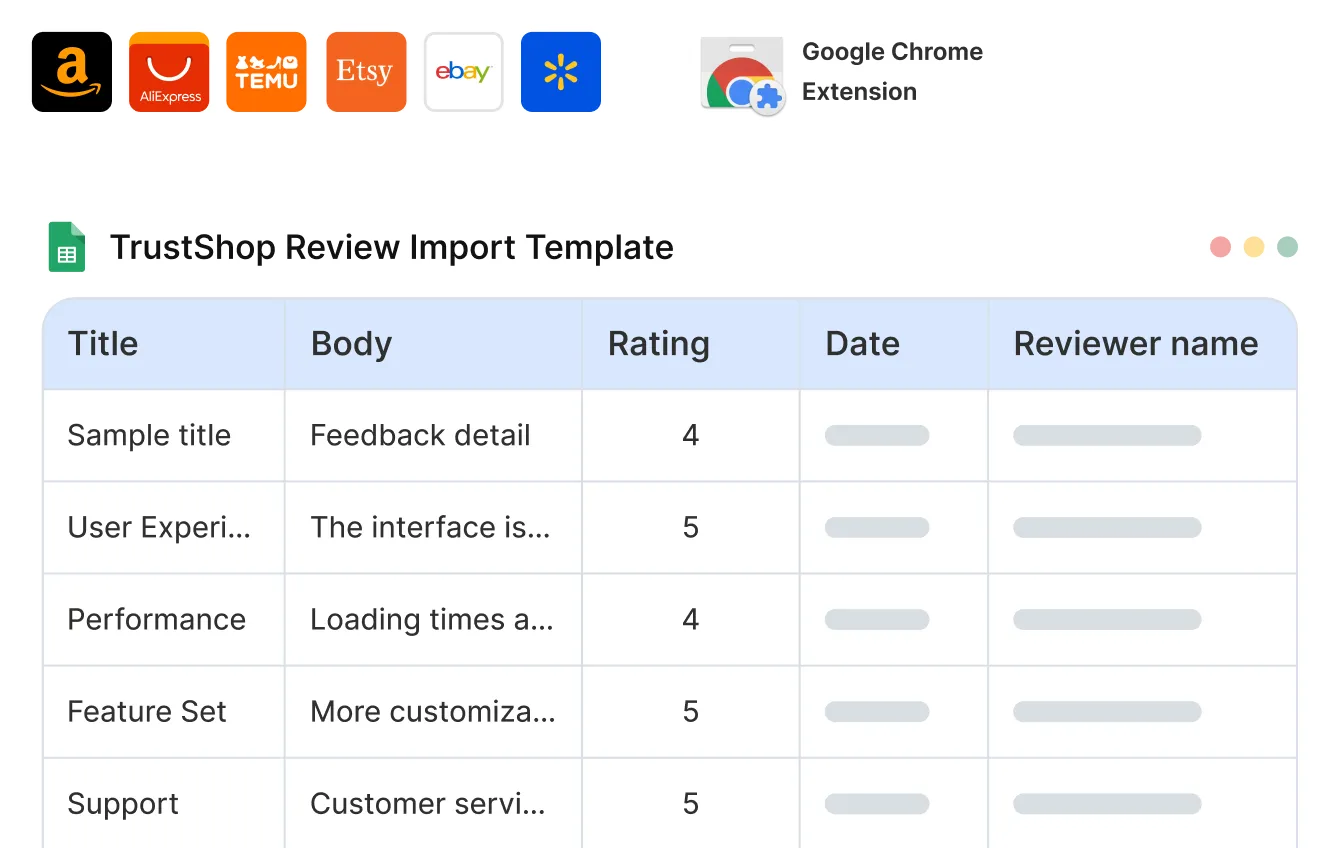The height and width of the screenshot is (848, 1340).
Task: Click the 'The interface is...' body cell
Action: [x=433, y=528]
